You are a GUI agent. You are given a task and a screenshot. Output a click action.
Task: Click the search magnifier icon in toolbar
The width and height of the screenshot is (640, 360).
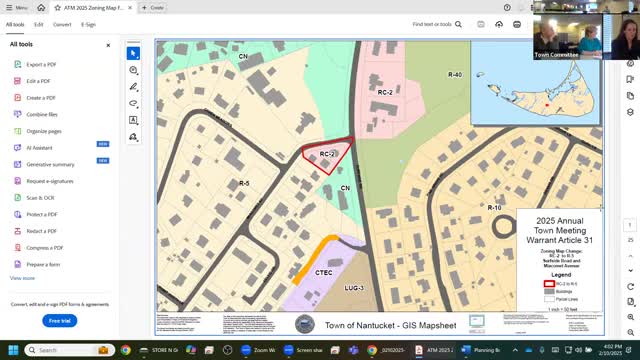458,24
